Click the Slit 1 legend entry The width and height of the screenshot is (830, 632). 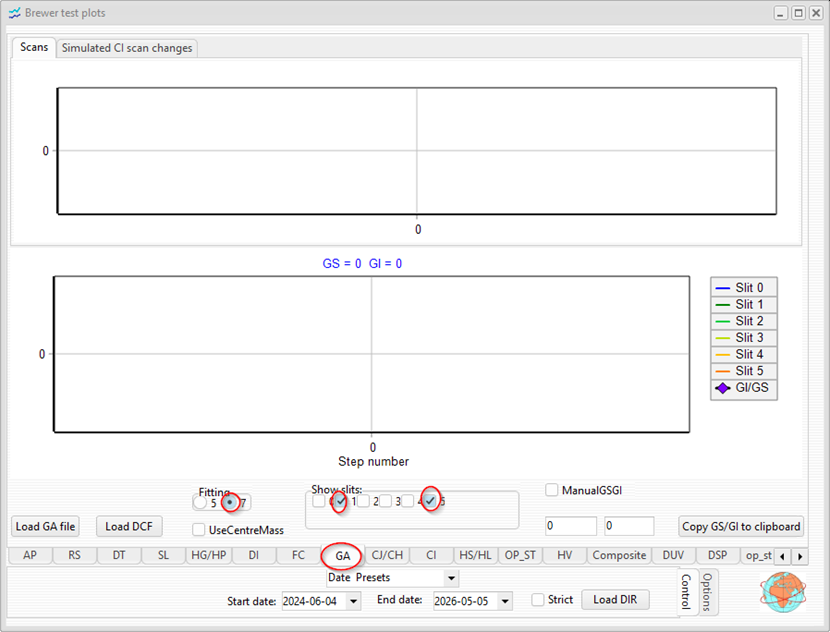tap(744, 304)
